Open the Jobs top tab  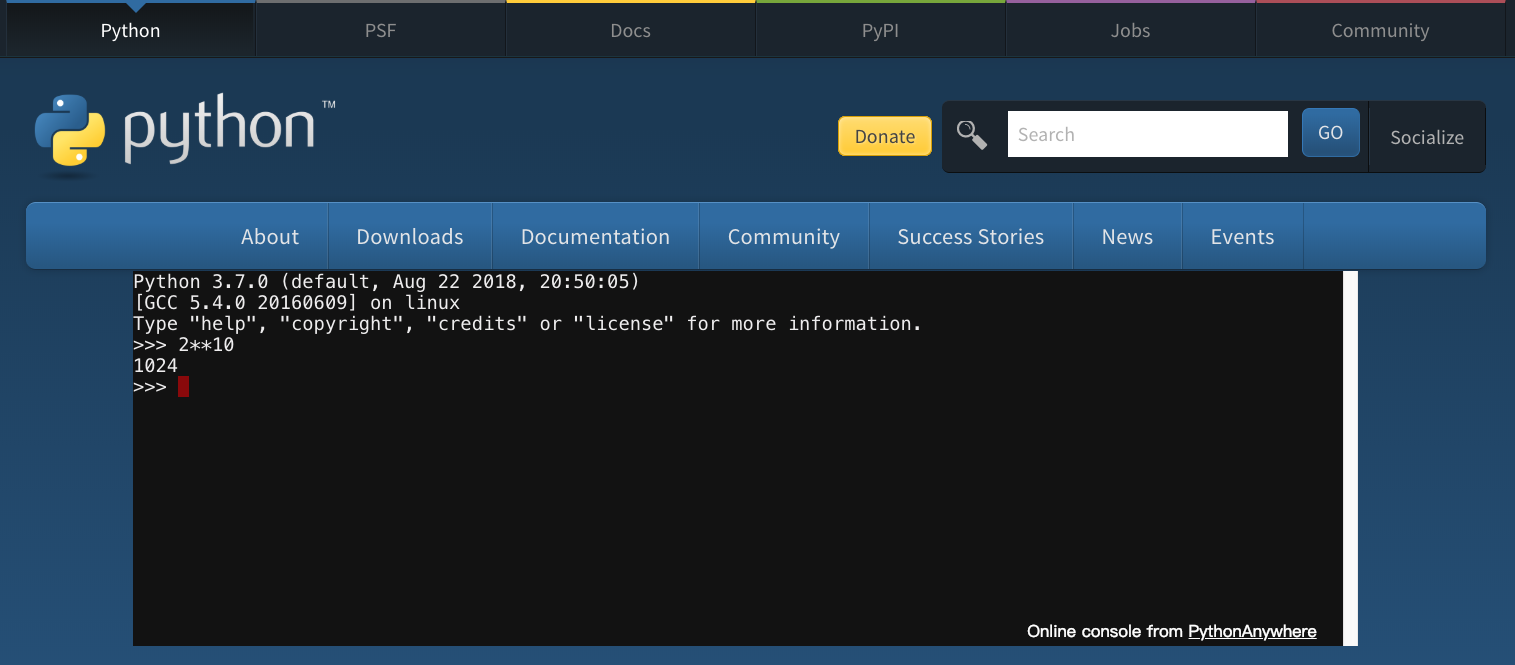pos(1130,30)
